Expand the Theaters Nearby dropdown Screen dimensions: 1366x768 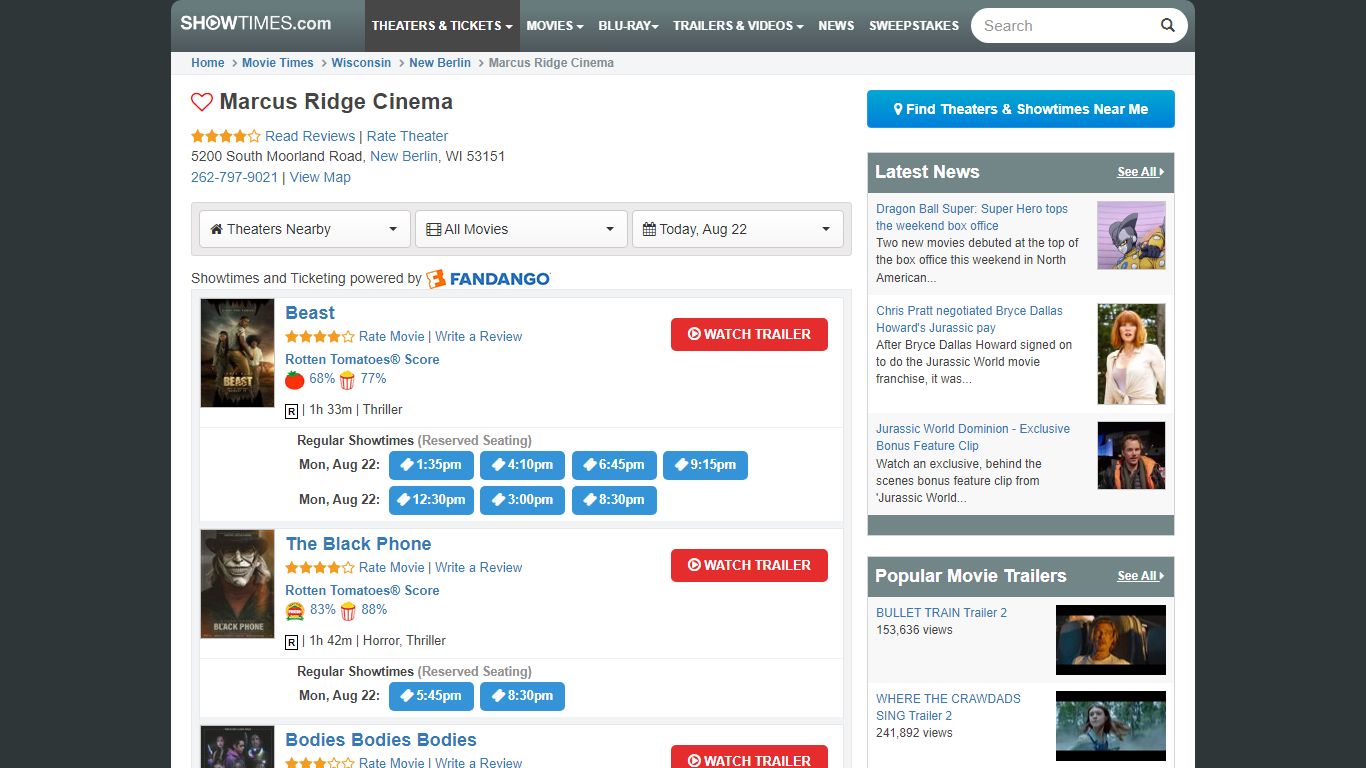[305, 229]
